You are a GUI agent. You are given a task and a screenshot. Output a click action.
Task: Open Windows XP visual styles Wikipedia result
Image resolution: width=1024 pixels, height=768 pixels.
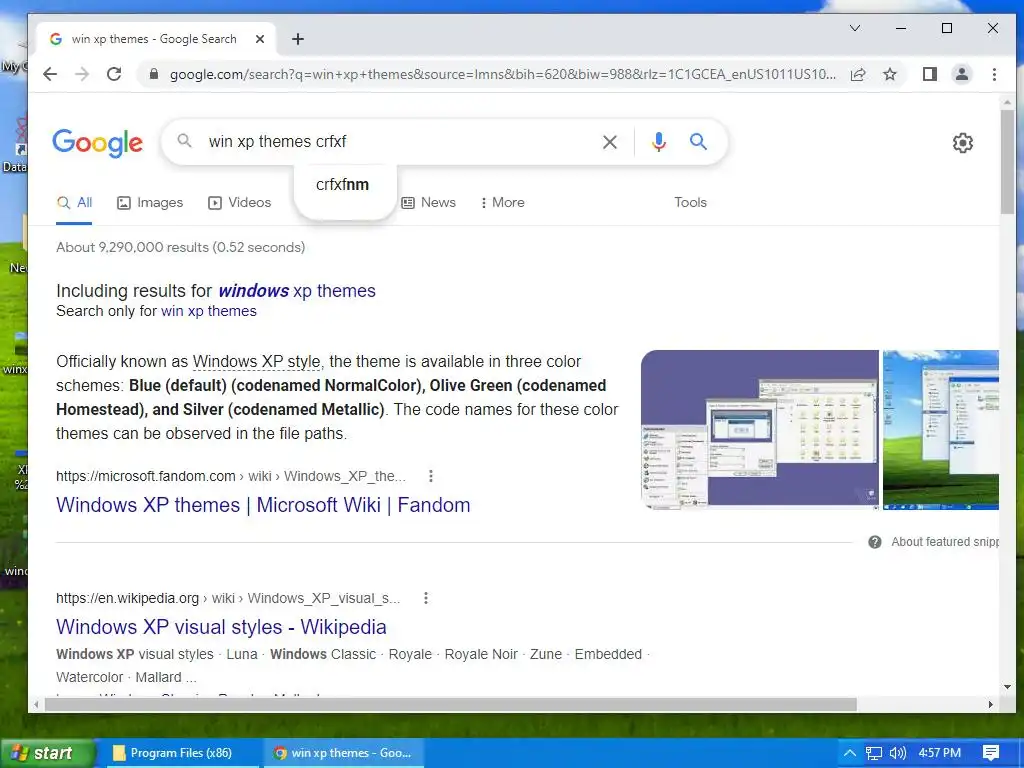pos(221,627)
